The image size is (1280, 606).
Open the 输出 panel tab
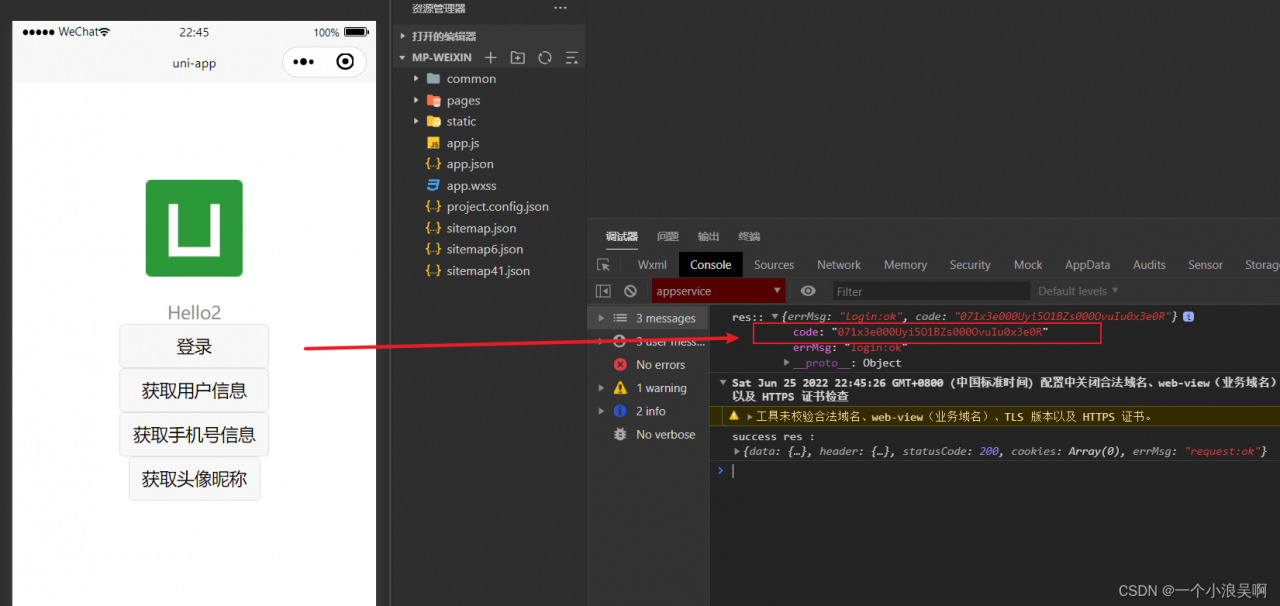(709, 237)
